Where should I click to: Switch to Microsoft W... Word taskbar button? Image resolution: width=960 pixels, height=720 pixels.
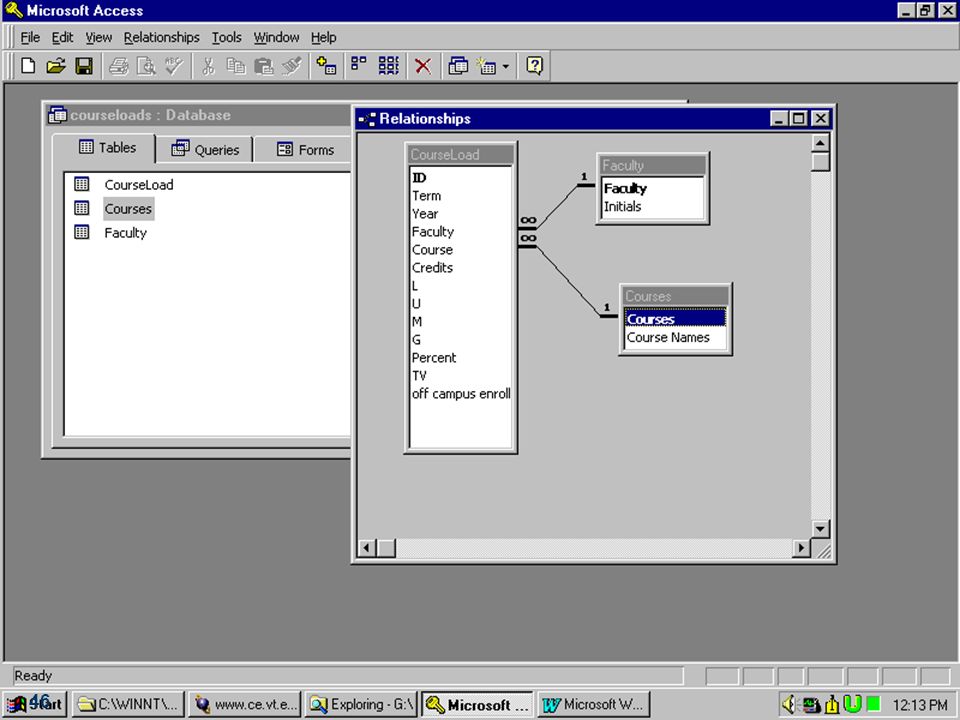[x=594, y=704]
